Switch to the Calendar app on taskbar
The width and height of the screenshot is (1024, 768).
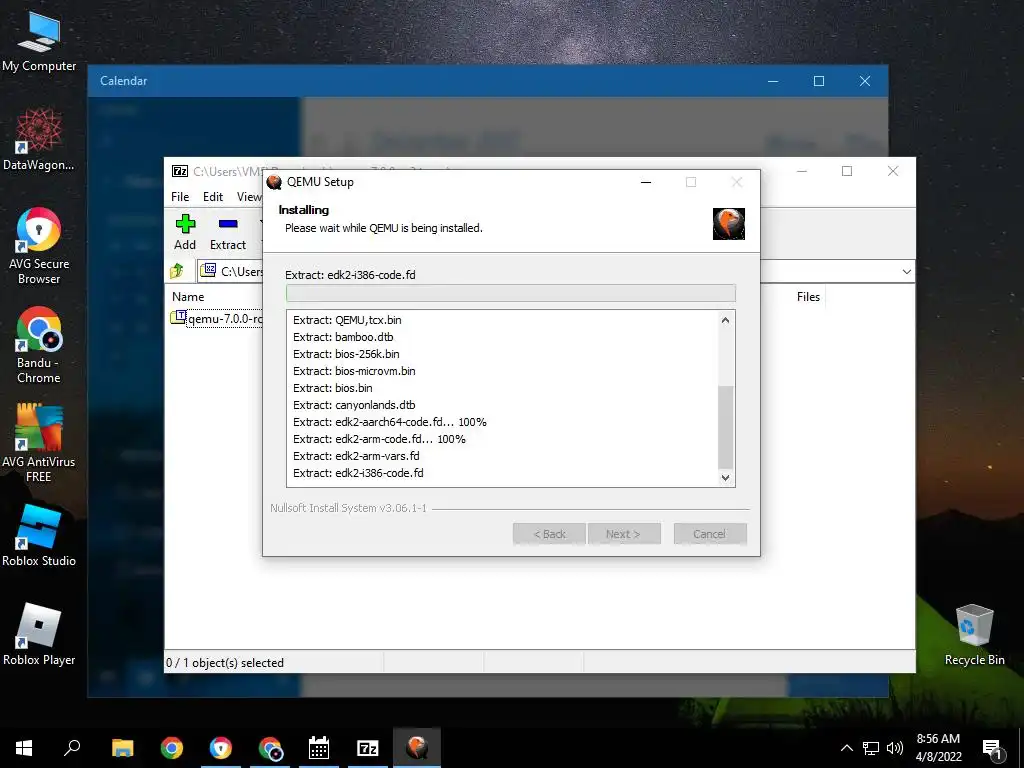(x=319, y=748)
